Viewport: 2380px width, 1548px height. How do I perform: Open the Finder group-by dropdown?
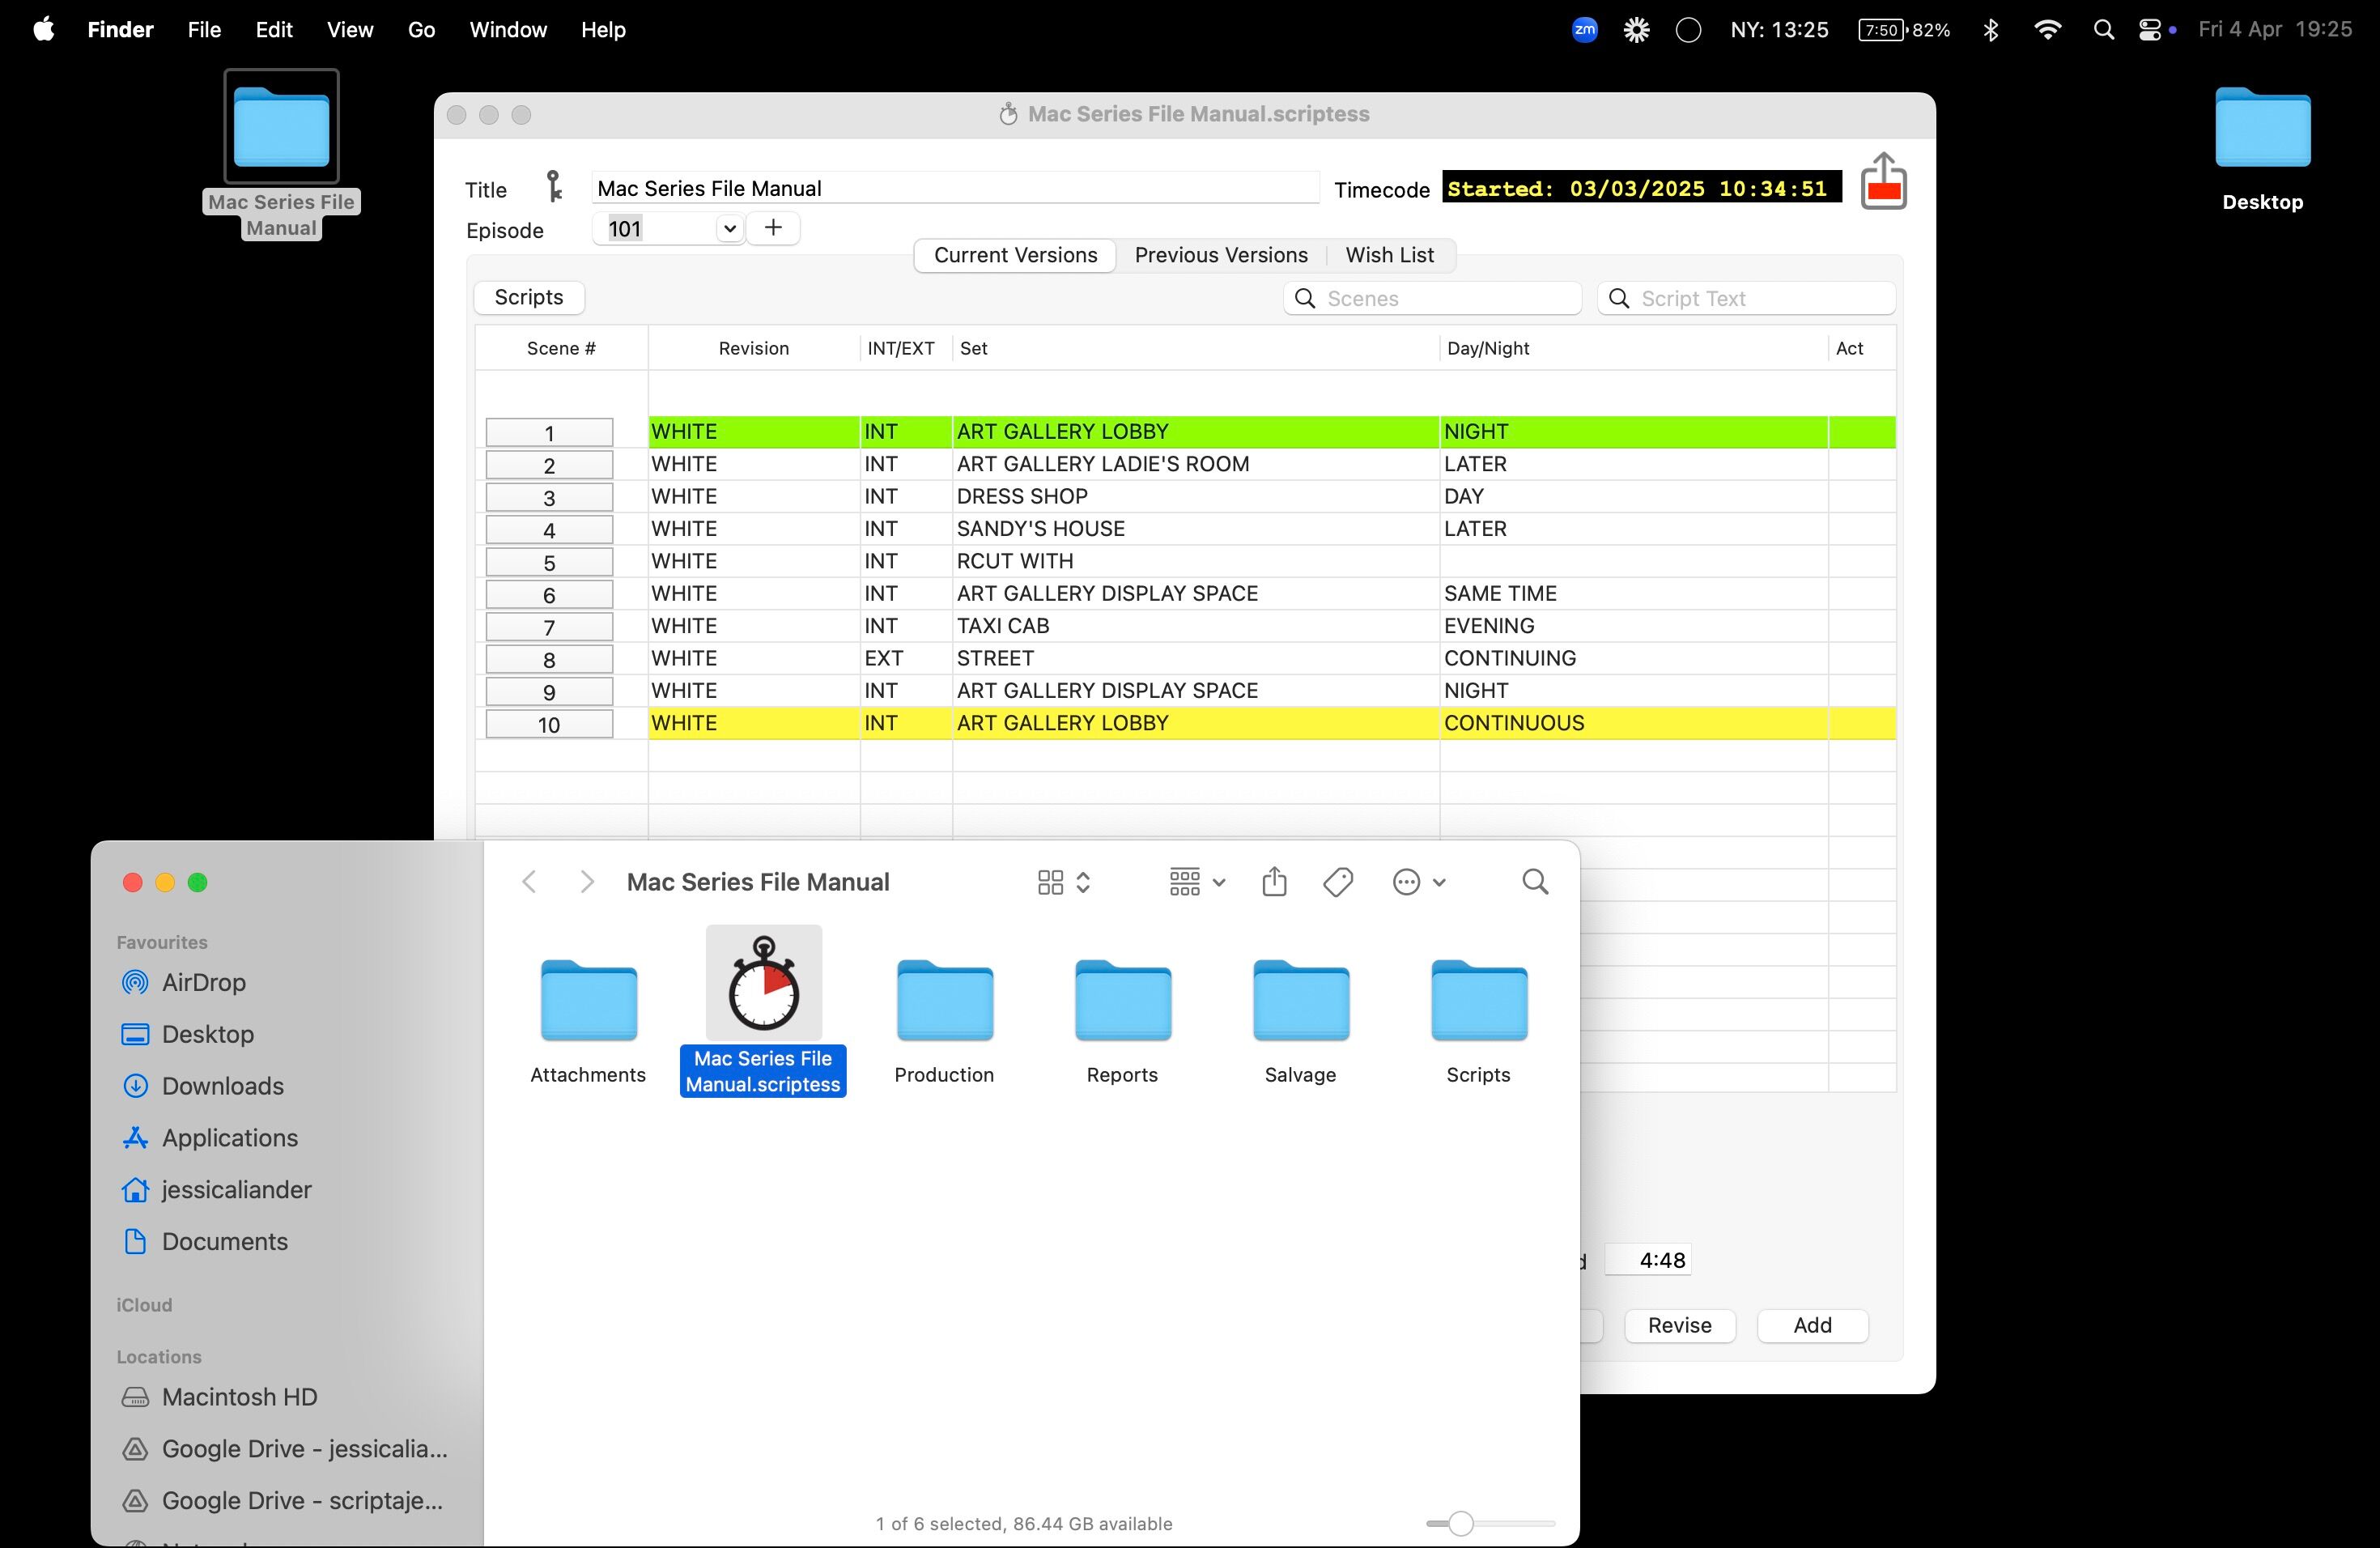[1196, 882]
